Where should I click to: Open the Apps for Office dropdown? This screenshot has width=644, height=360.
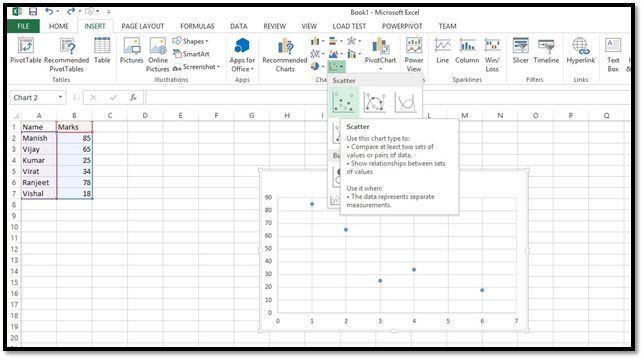242,55
